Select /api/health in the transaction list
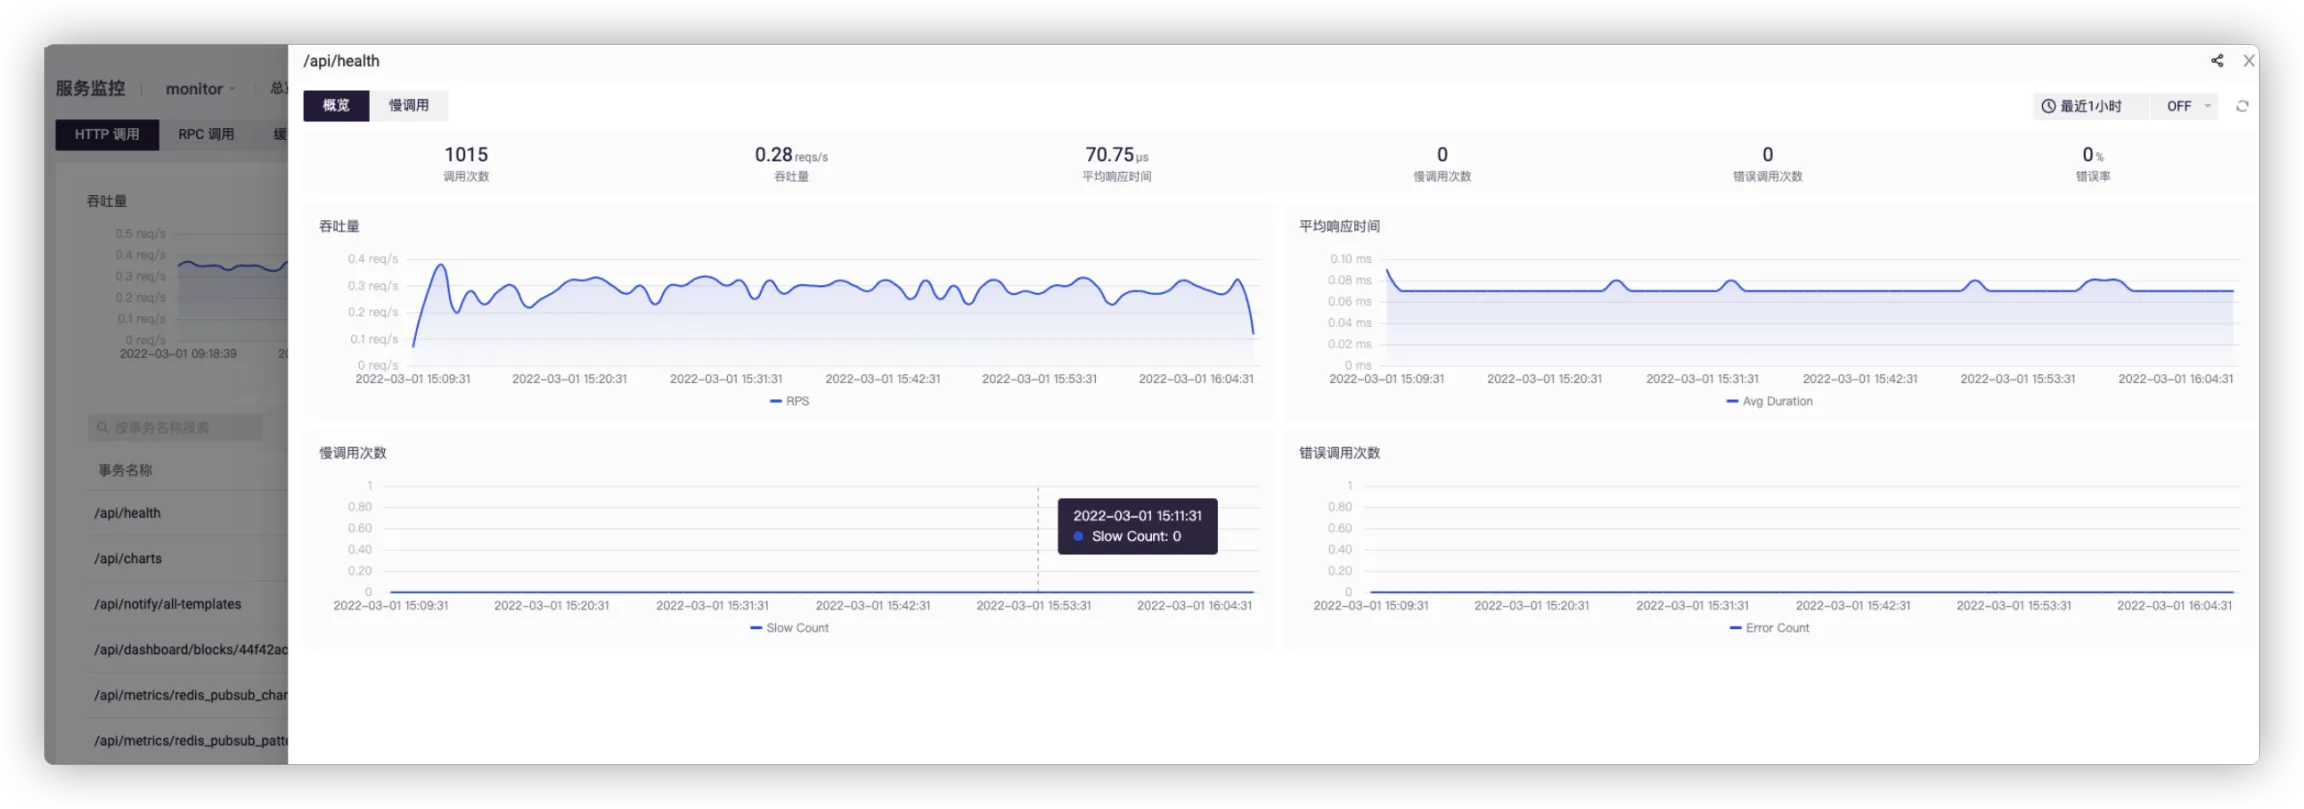 pyautogui.click(x=127, y=513)
